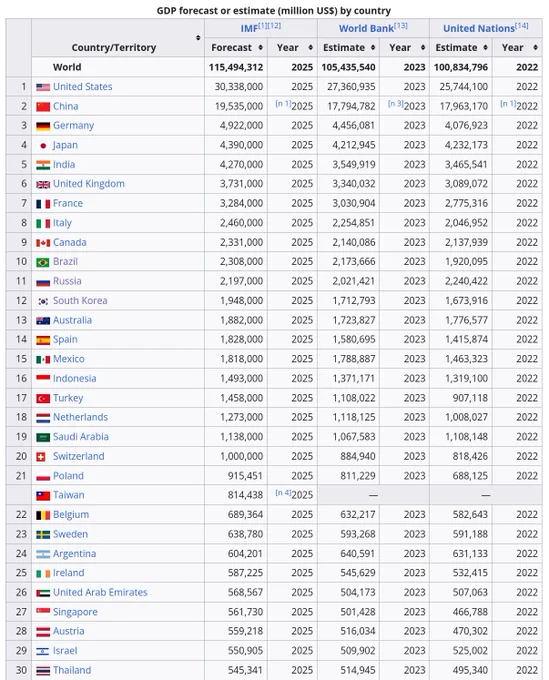Image resolution: width=549 pixels, height=680 pixels.
Task: Click the Canada flag icon
Action: tap(43, 243)
